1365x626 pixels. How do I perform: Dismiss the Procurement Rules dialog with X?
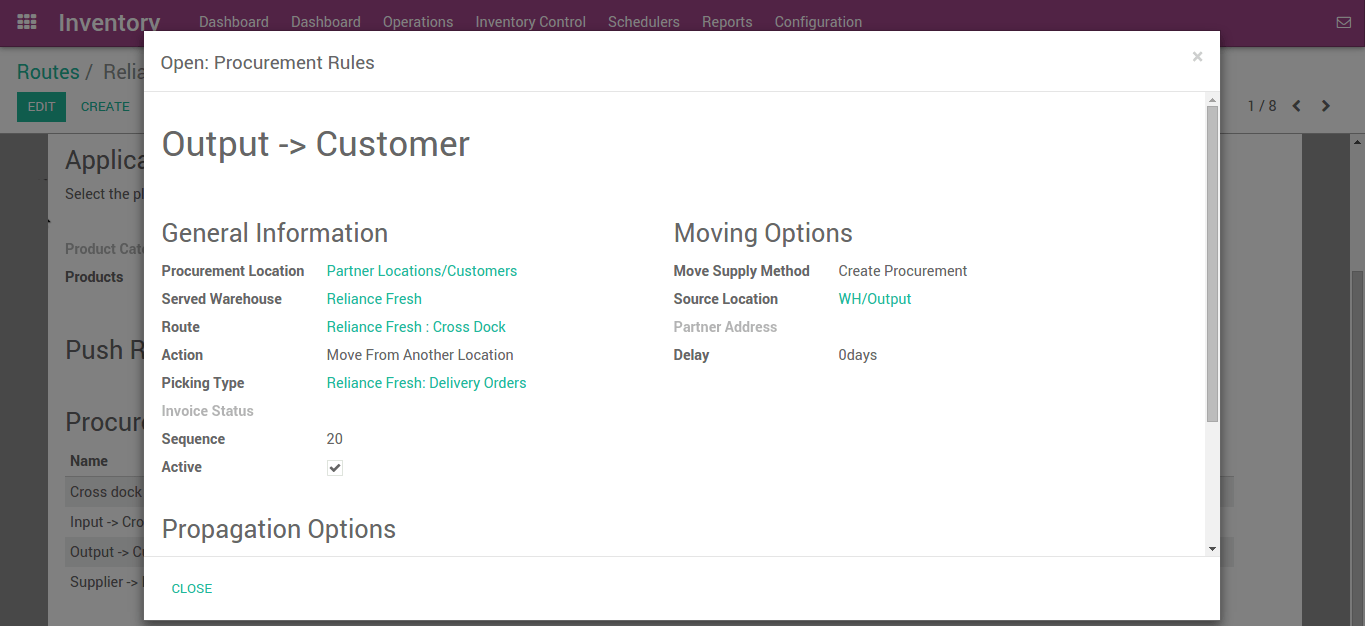pyautogui.click(x=1197, y=57)
